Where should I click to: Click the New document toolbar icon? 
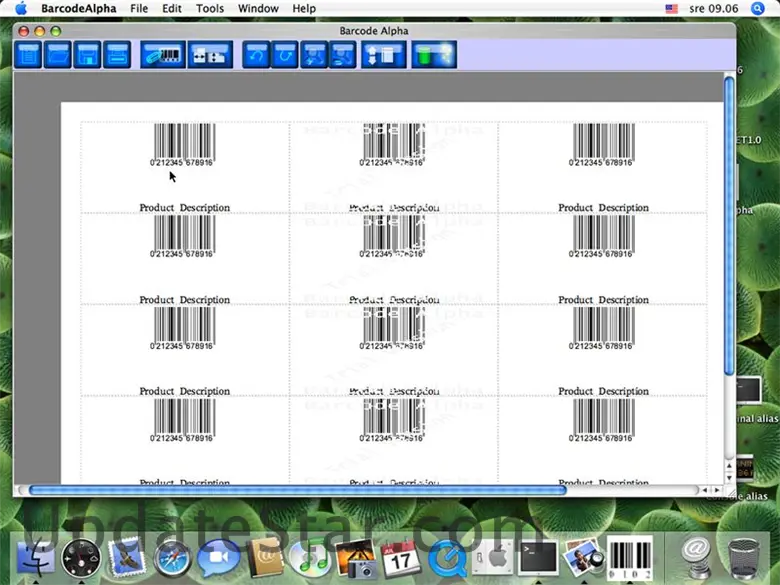click(28, 54)
